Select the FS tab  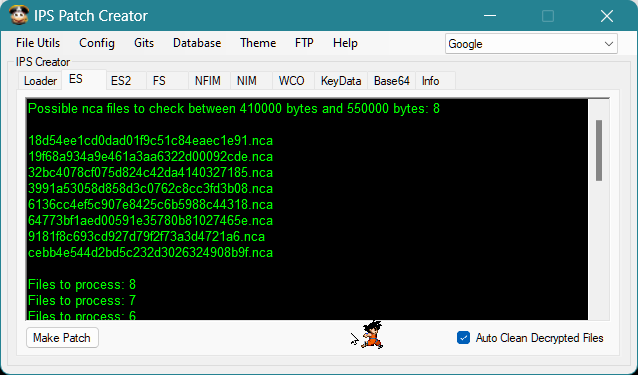[x=159, y=81]
